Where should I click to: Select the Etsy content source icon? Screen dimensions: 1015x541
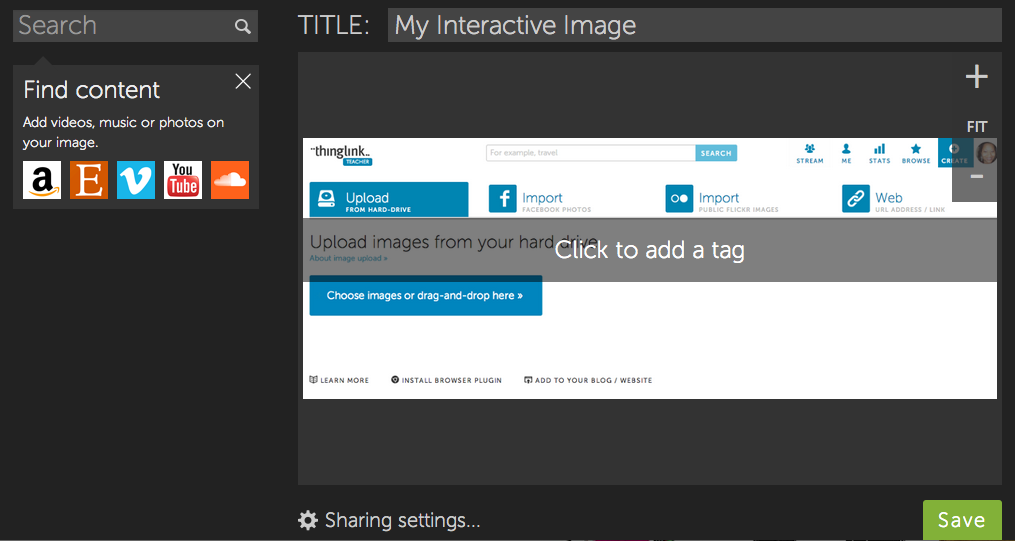point(89,180)
